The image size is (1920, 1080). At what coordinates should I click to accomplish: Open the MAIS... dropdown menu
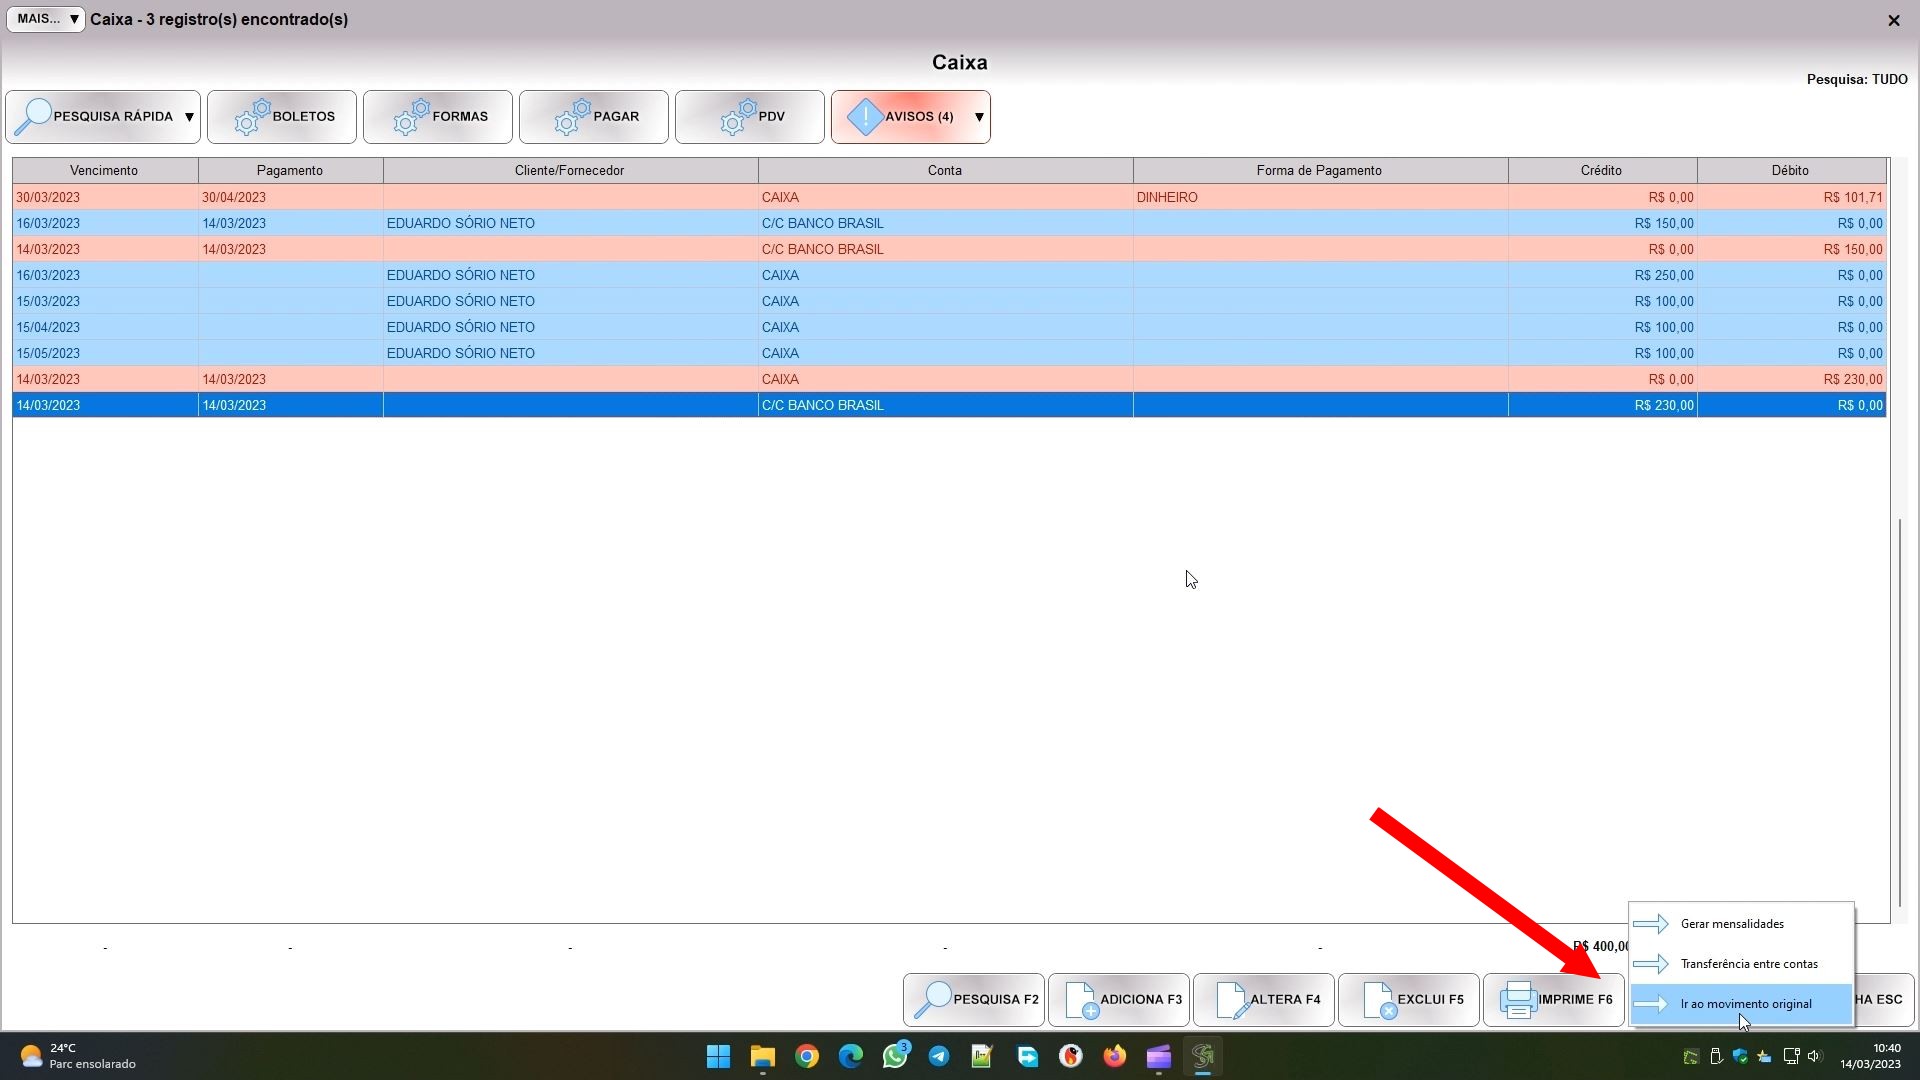[x=46, y=19]
